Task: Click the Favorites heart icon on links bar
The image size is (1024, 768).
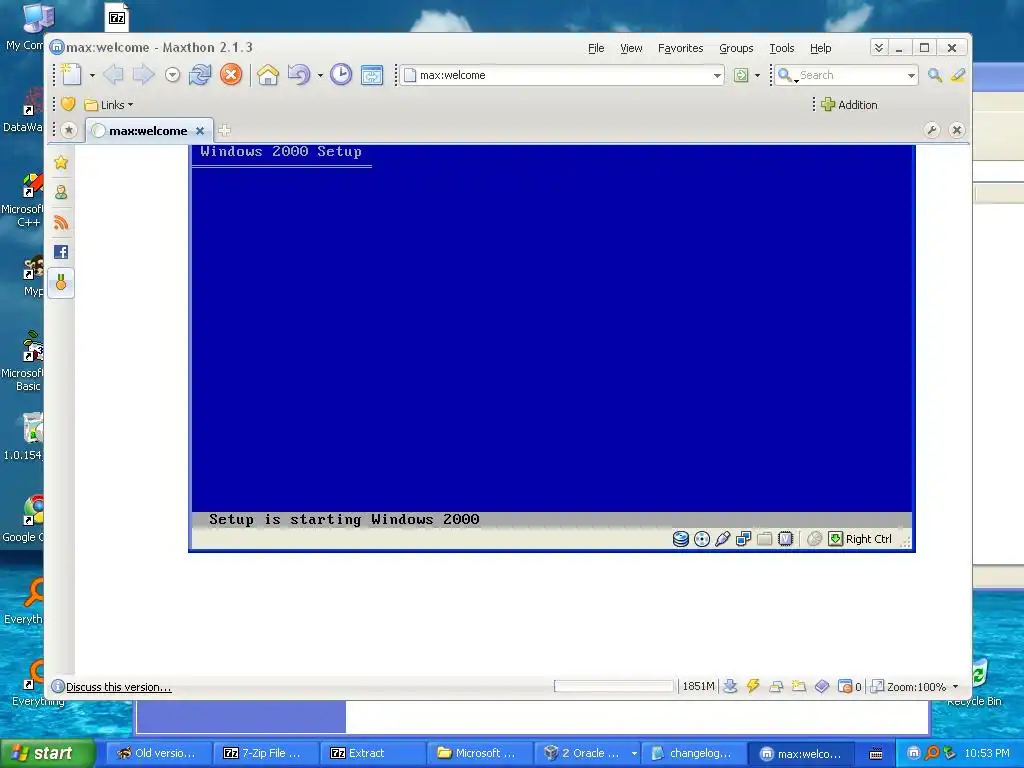Action: [x=68, y=104]
